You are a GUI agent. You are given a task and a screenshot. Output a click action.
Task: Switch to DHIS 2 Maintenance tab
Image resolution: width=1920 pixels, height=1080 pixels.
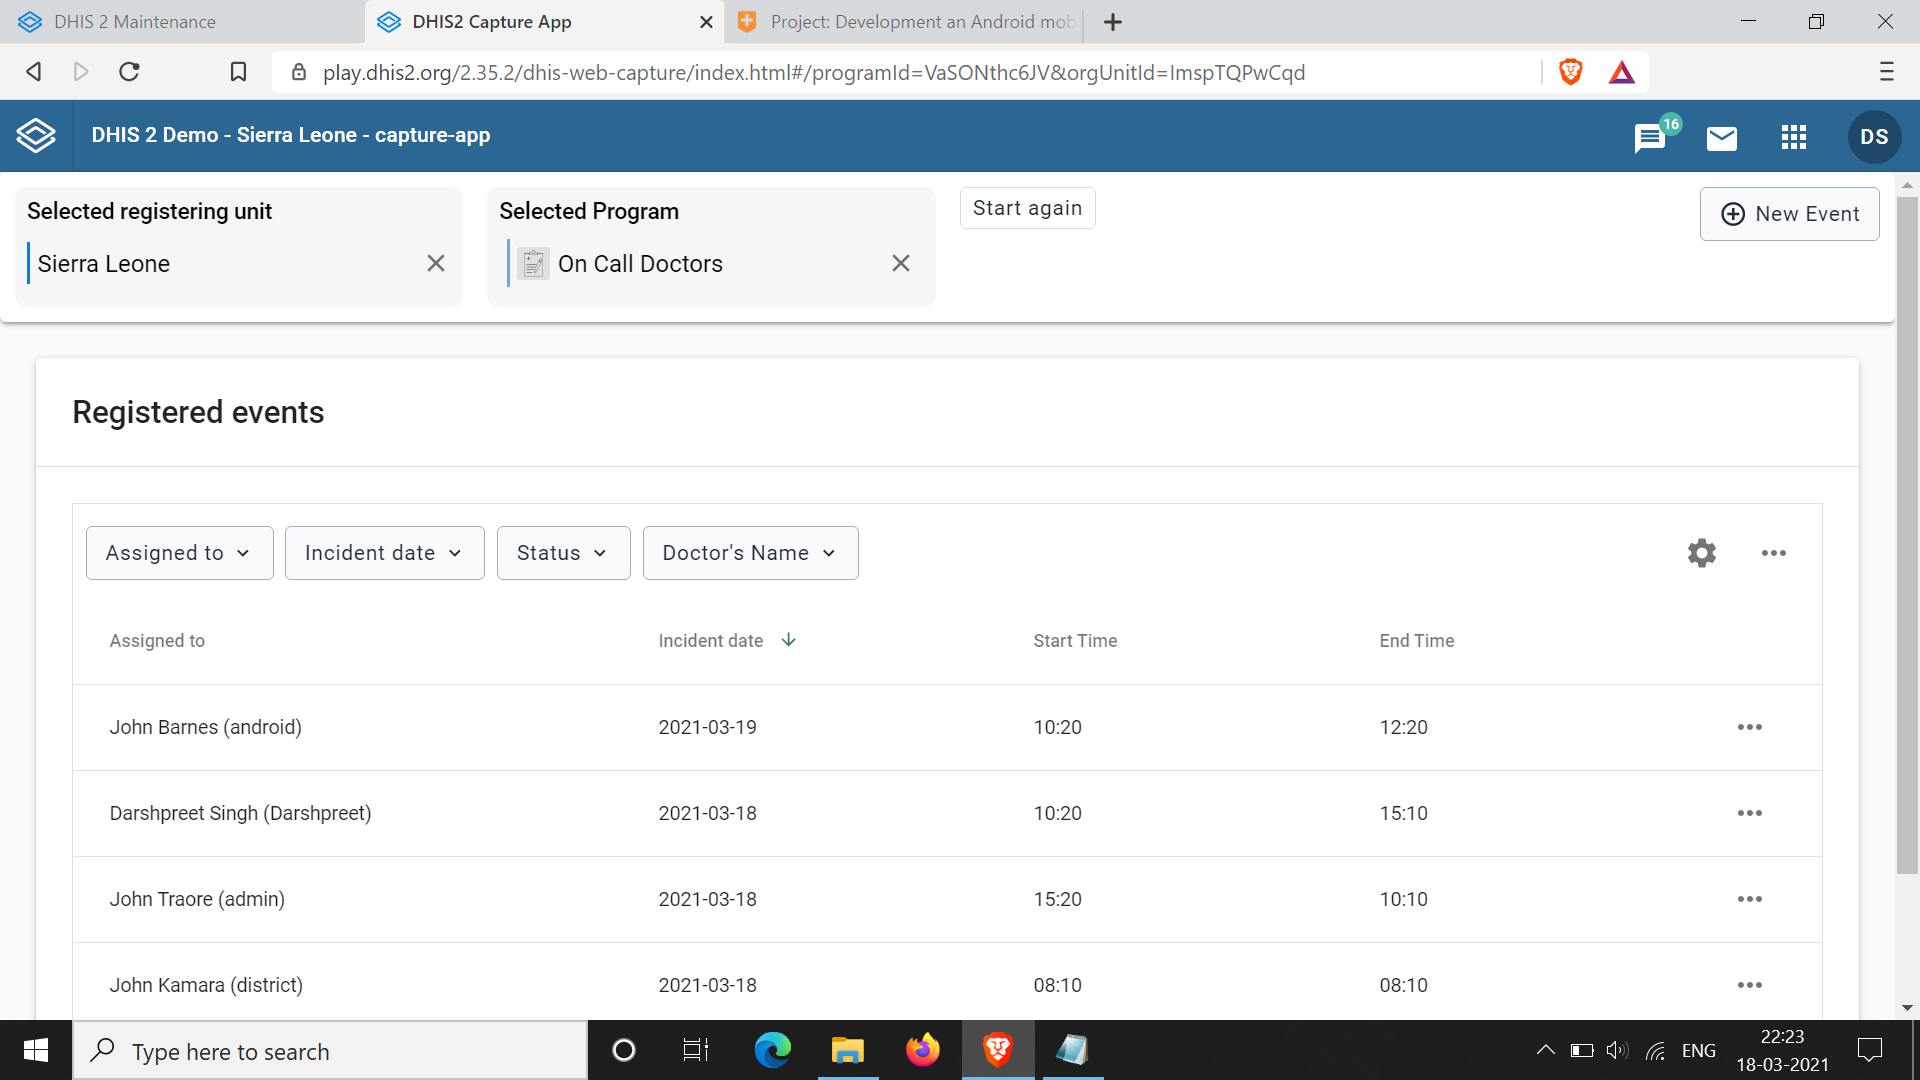pos(135,22)
